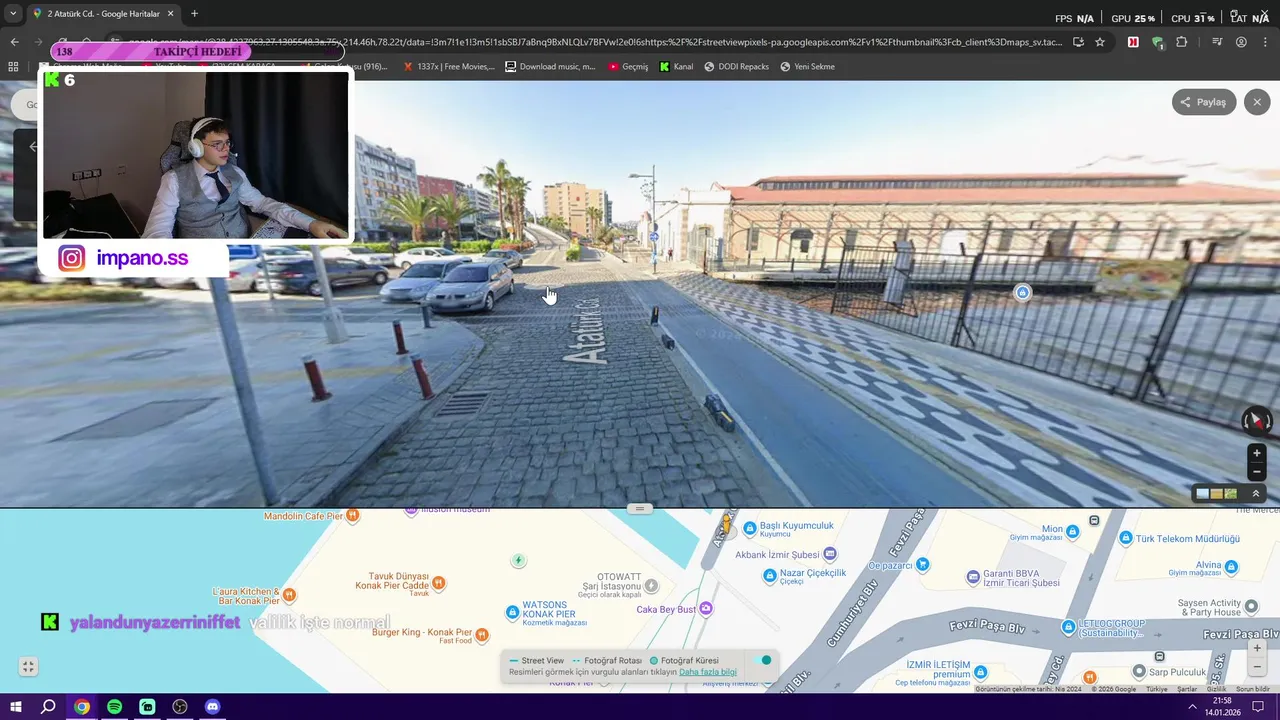This screenshot has height=720, width=1280.
Task: Click the compass to reset the view
Action: pyautogui.click(x=1256, y=421)
